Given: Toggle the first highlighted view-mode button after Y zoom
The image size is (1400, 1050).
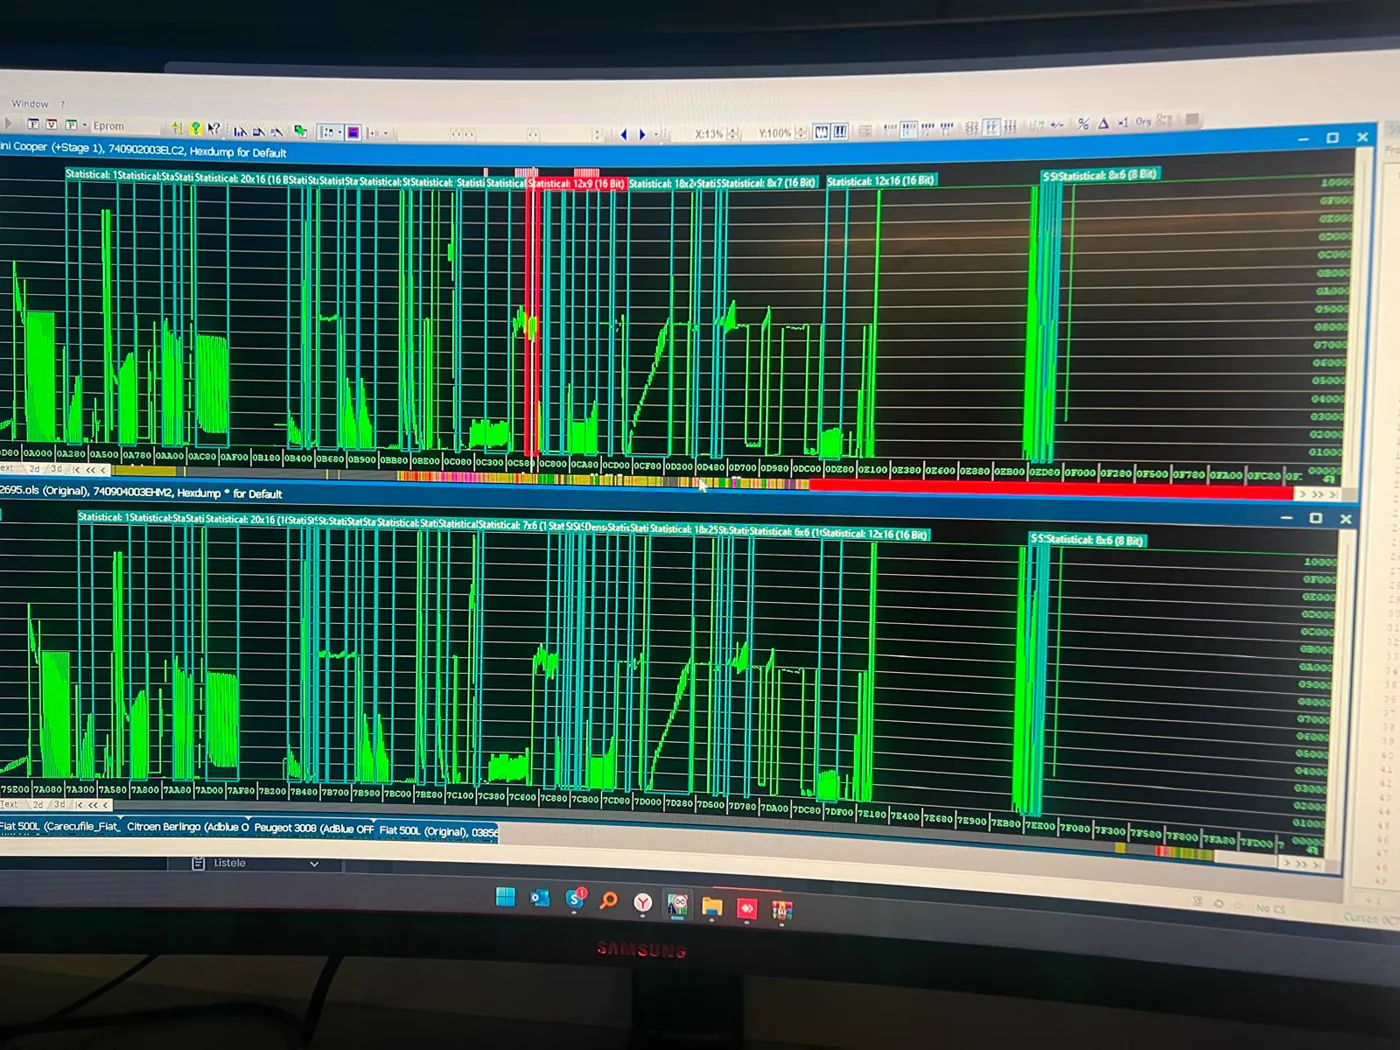Looking at the screenshot, I should click(x=821, y=131).
